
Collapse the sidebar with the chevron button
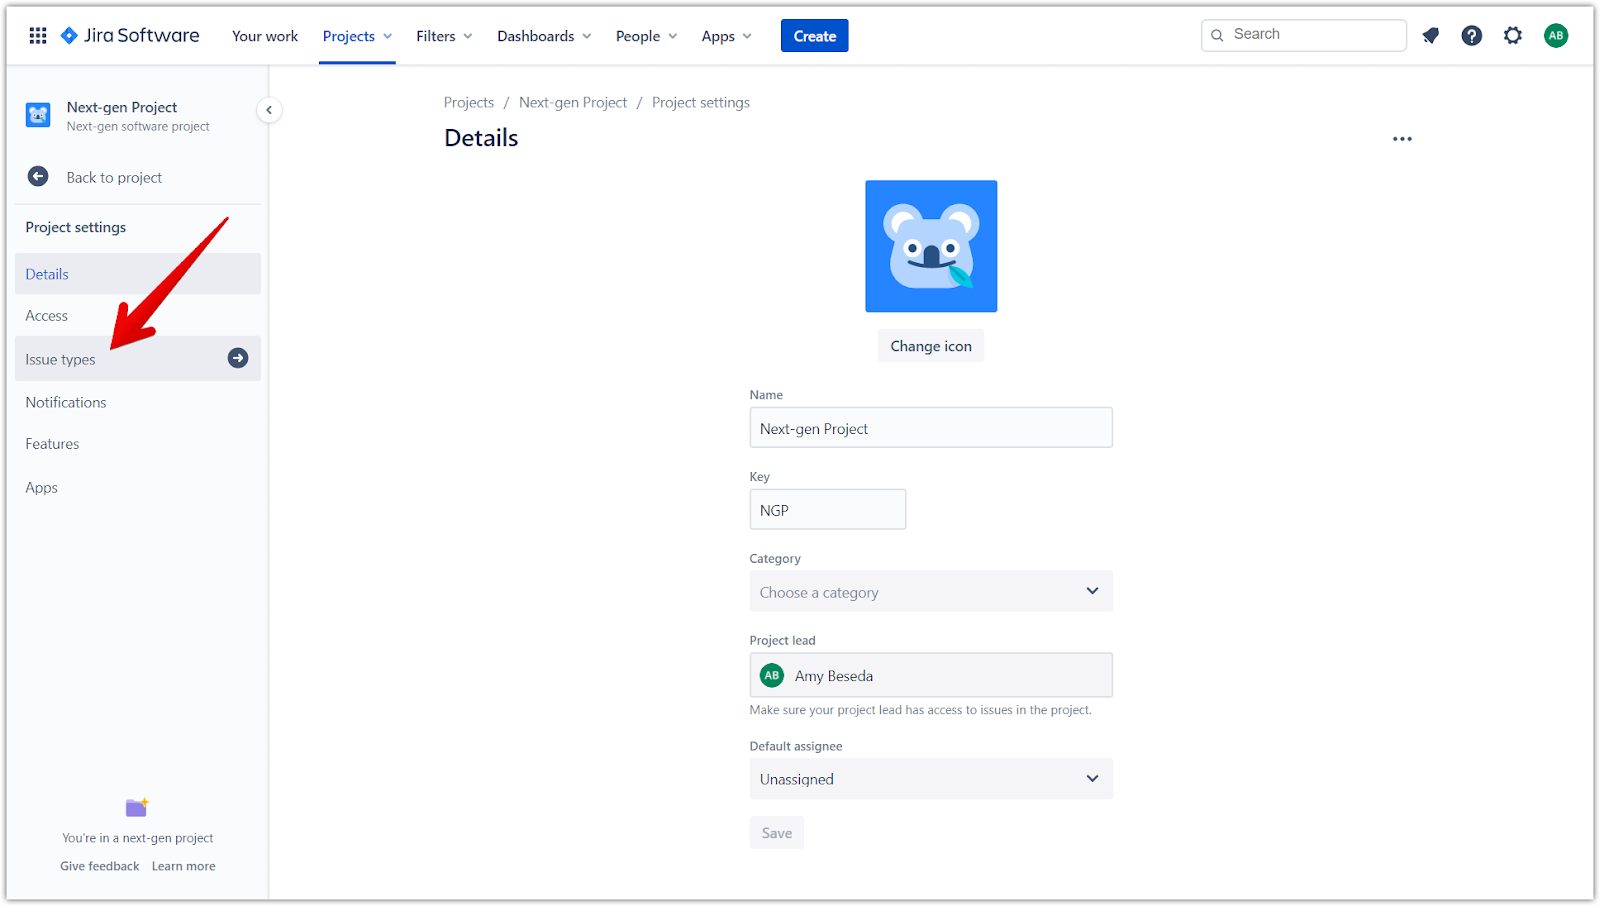click(269, 110)
